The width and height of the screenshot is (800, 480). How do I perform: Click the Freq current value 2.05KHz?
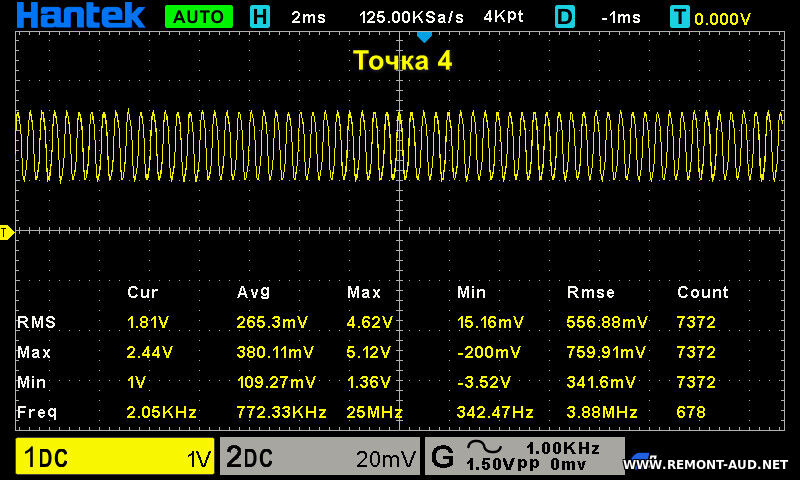161,412
